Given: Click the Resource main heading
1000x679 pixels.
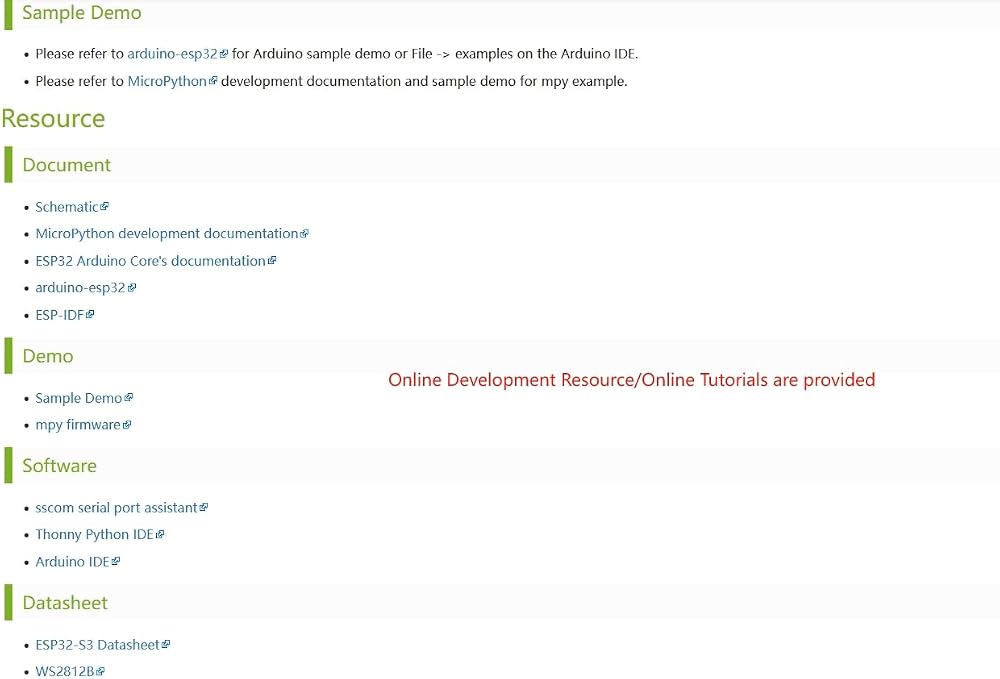Looking at the screenshot, I should coord(53,119).
